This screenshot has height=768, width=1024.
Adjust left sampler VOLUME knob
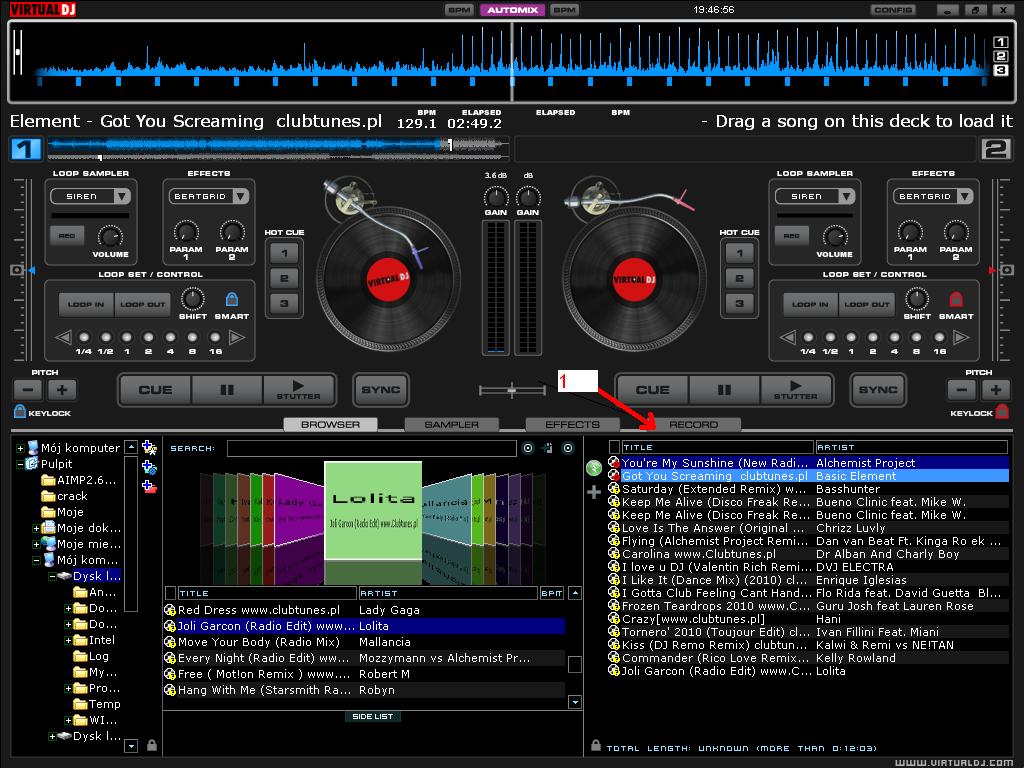[110, 236]
